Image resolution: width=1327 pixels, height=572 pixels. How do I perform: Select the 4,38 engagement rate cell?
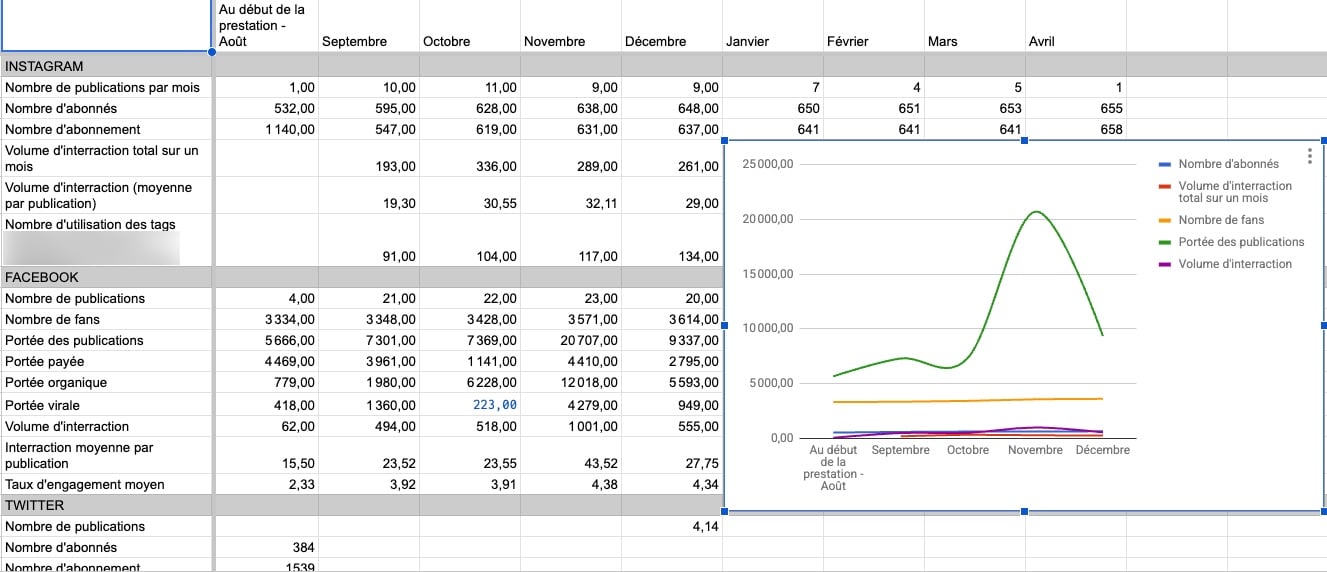click(x=570, y=484)
